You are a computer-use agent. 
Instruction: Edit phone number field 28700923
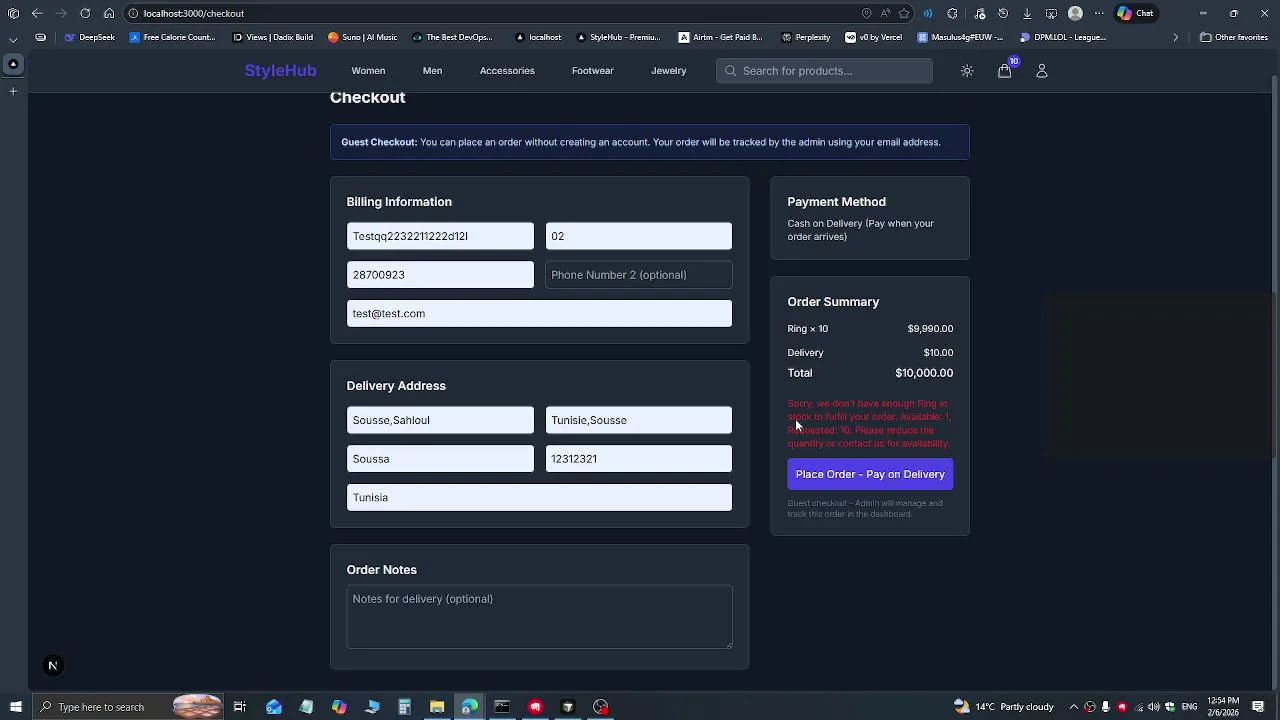tap(440, 275)
